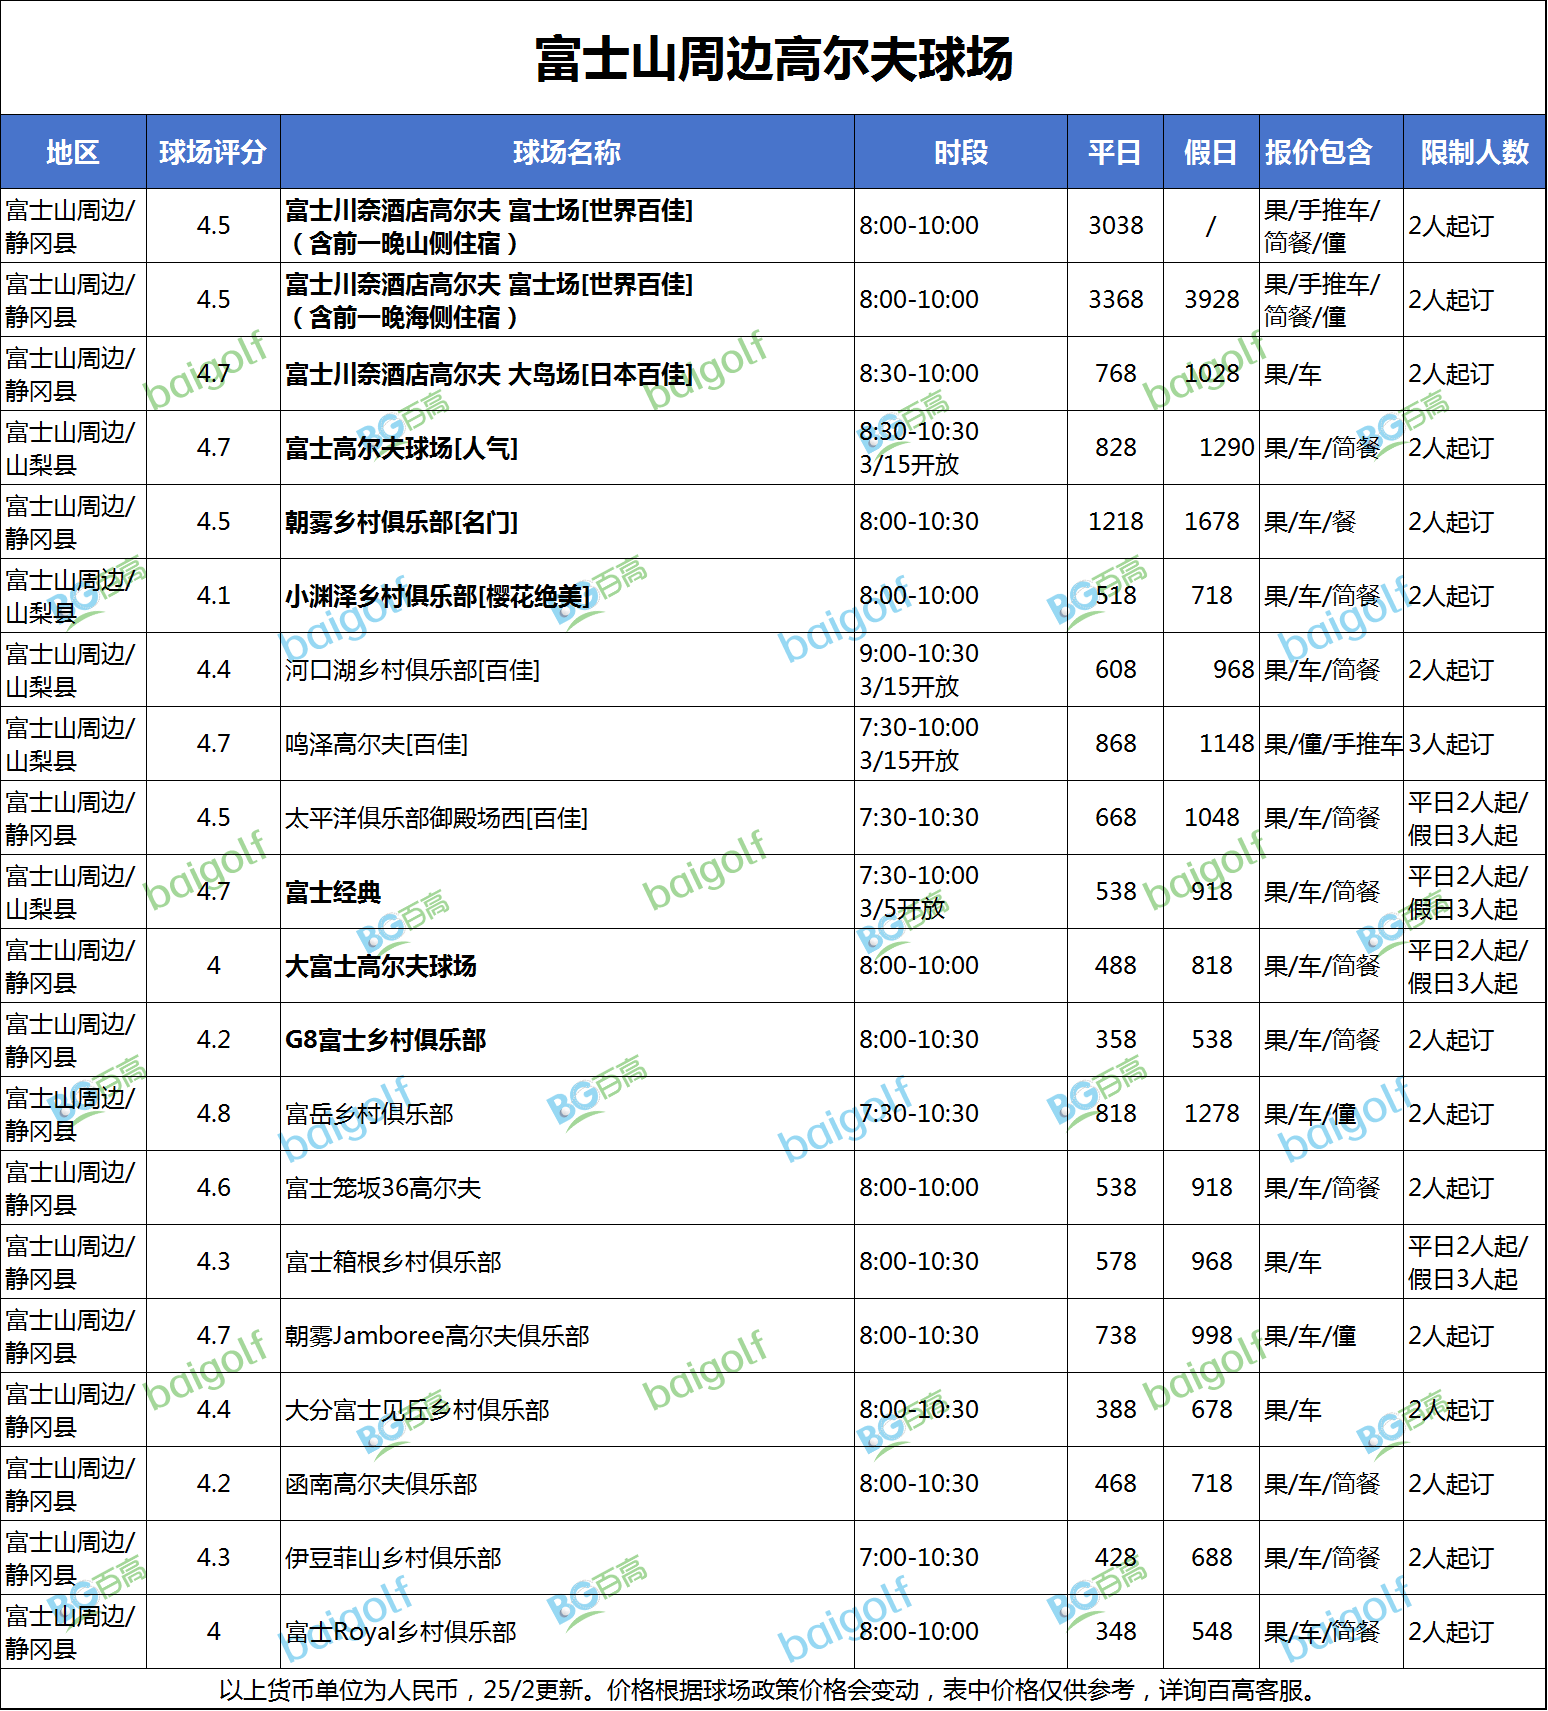Select the weekday price 3038 cell
The width and height of the screenshot is (1548, 1711).
1115,226
